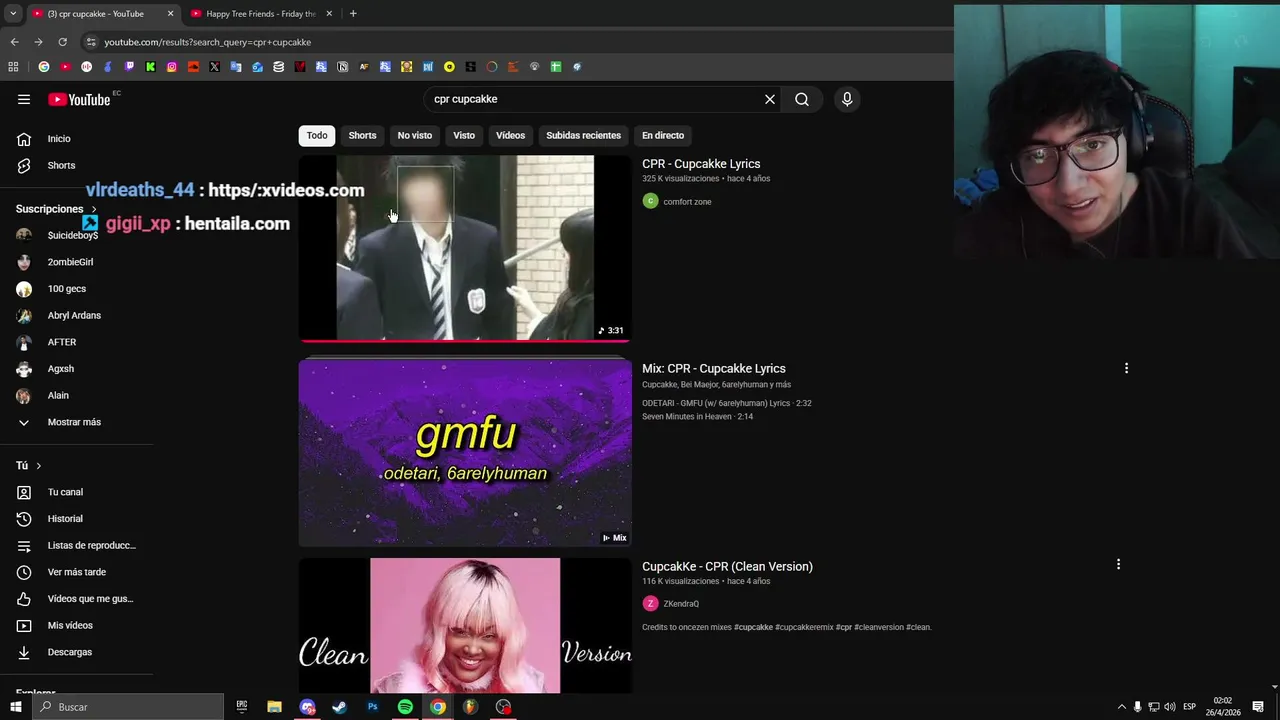Expand the 'Suscripciones' section arrow

(x=94, y=209)
